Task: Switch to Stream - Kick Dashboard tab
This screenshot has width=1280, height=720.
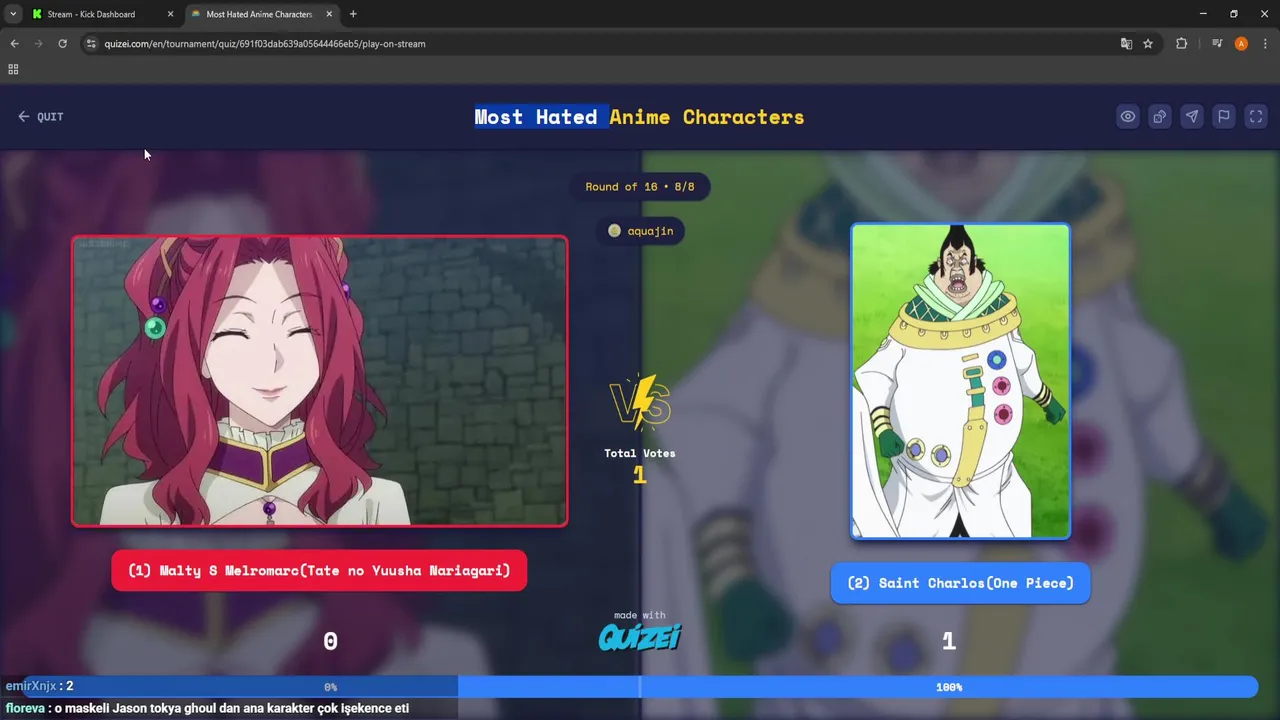Action: [x=91, y=14]
